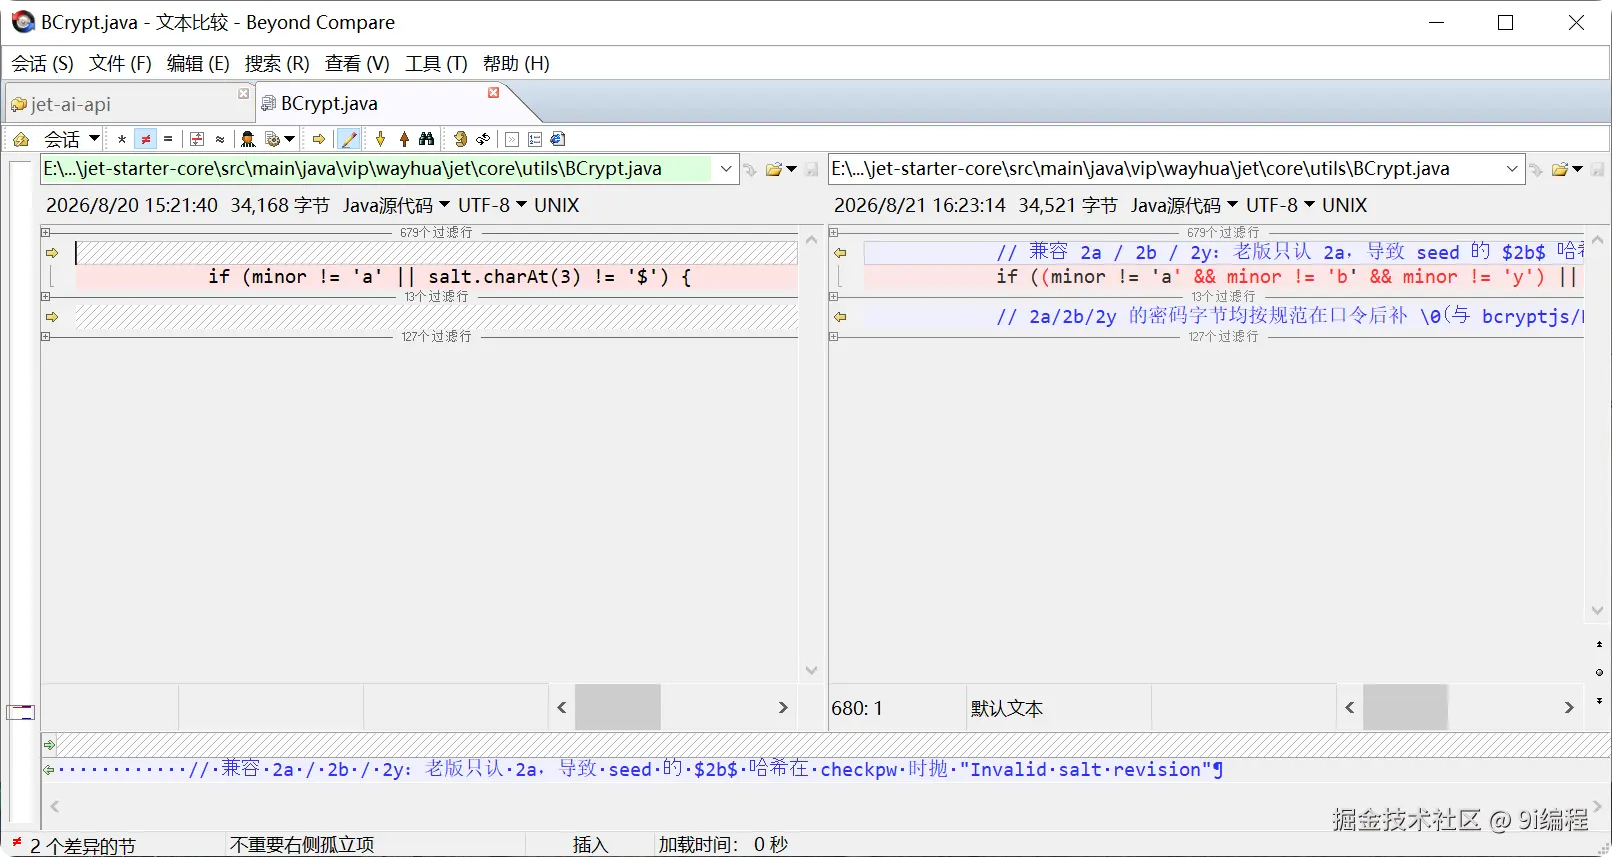Expand the left file path history dropdown
The image size is (1612, 857).
[x=726, y=169]
